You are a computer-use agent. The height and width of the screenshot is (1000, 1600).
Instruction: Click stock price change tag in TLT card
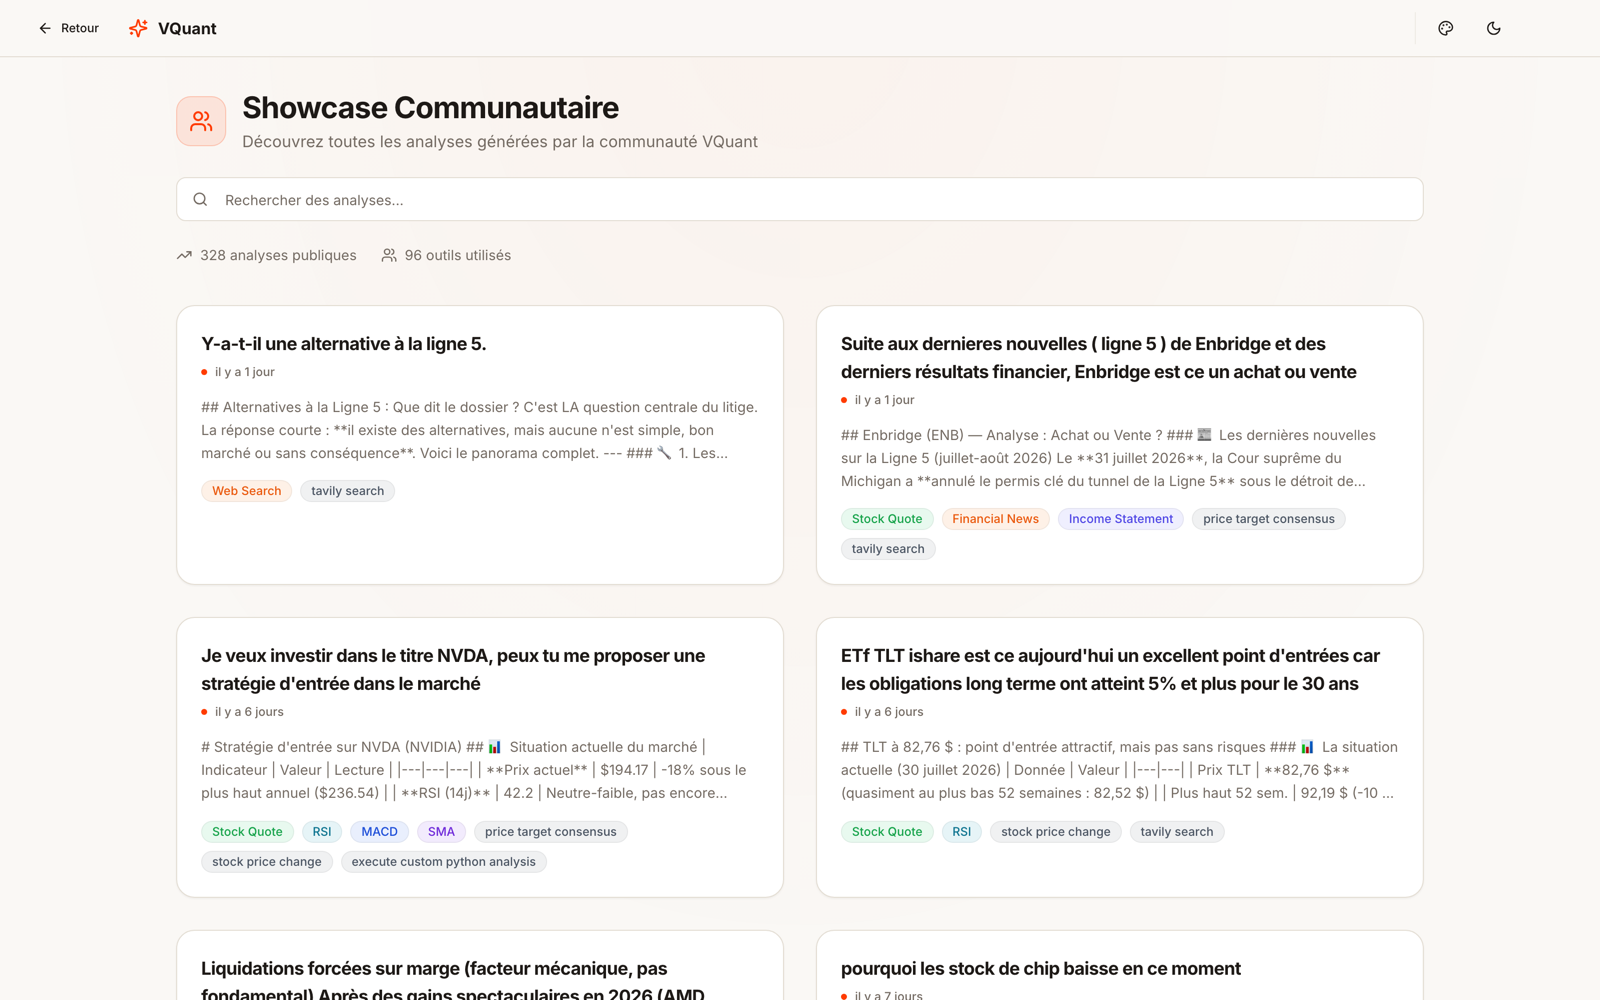pyautogui.click(x=1056, y=832)
